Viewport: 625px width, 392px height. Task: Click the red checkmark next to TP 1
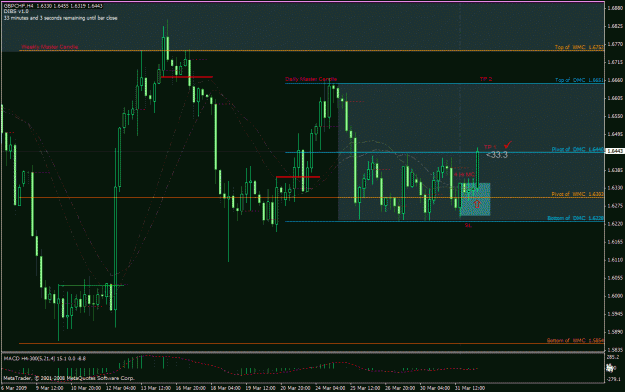tap(507, 145)
